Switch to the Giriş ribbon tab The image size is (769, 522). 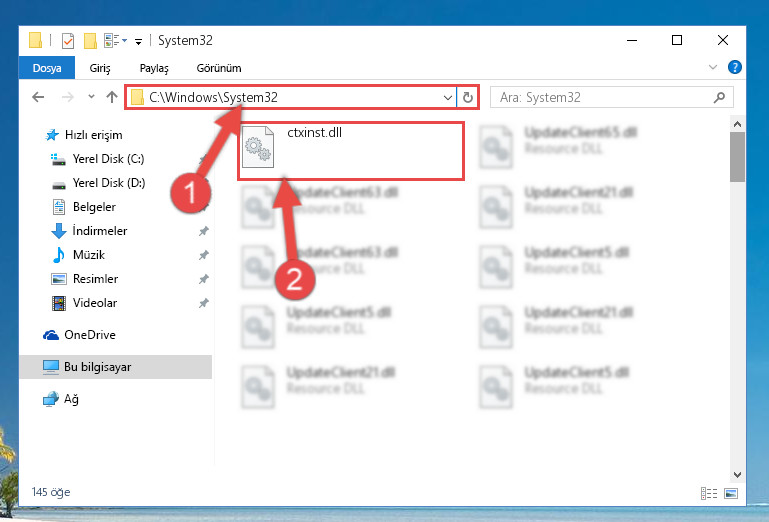tap(100, 68)
